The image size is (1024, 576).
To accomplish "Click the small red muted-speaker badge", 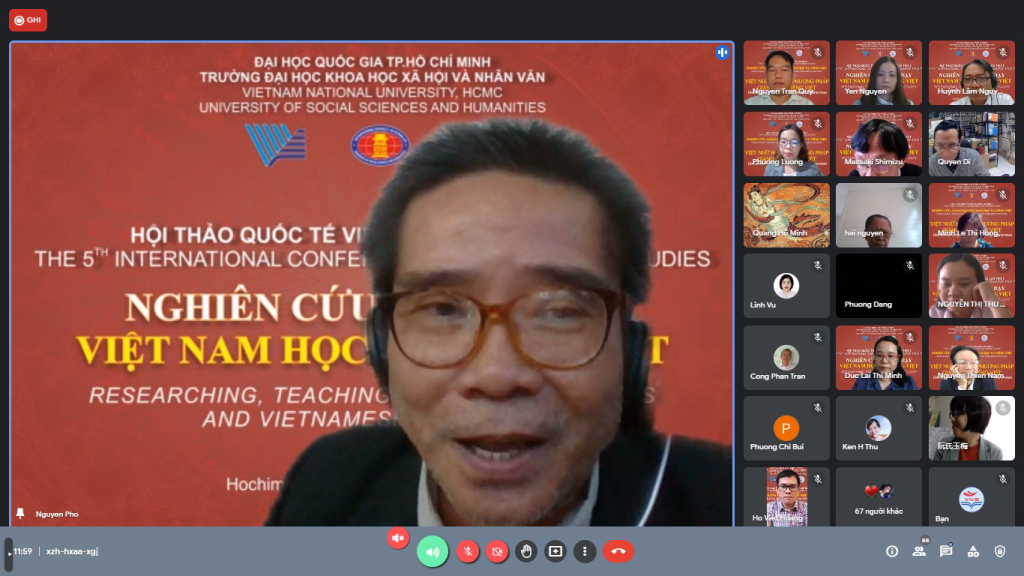I will (398, 538).
